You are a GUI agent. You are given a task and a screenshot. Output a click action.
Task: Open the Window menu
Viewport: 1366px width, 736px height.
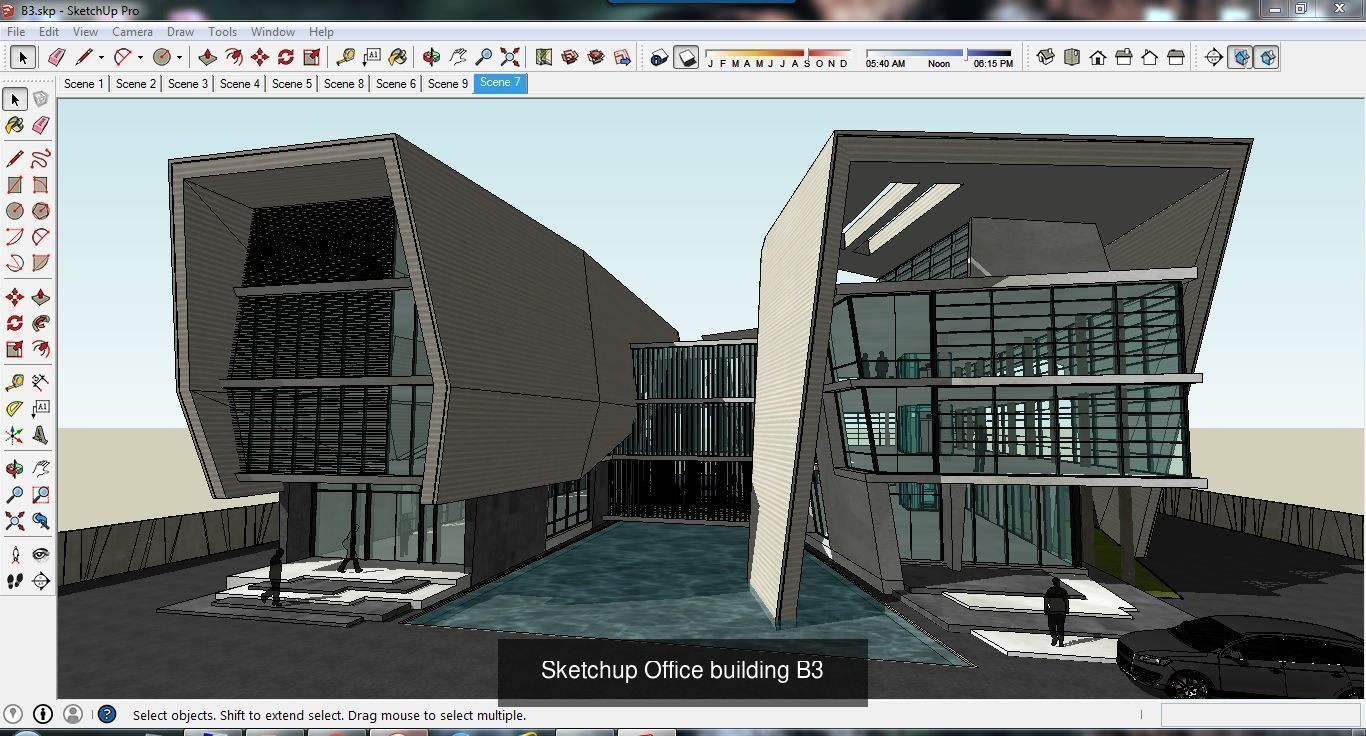coord(272,32)
